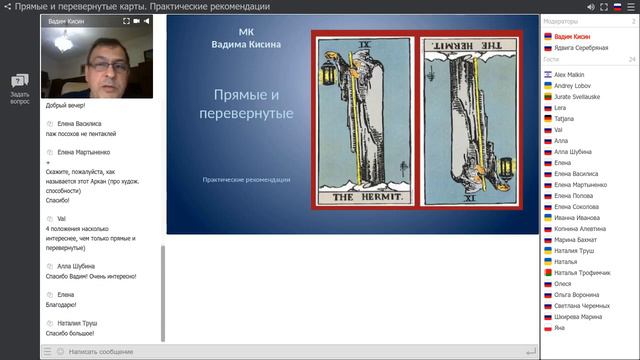Image resolution: width=640 pixels, height=360 pixels.
Task: Click reply icon next to Алла Шубина message
Action: (50, 266)
